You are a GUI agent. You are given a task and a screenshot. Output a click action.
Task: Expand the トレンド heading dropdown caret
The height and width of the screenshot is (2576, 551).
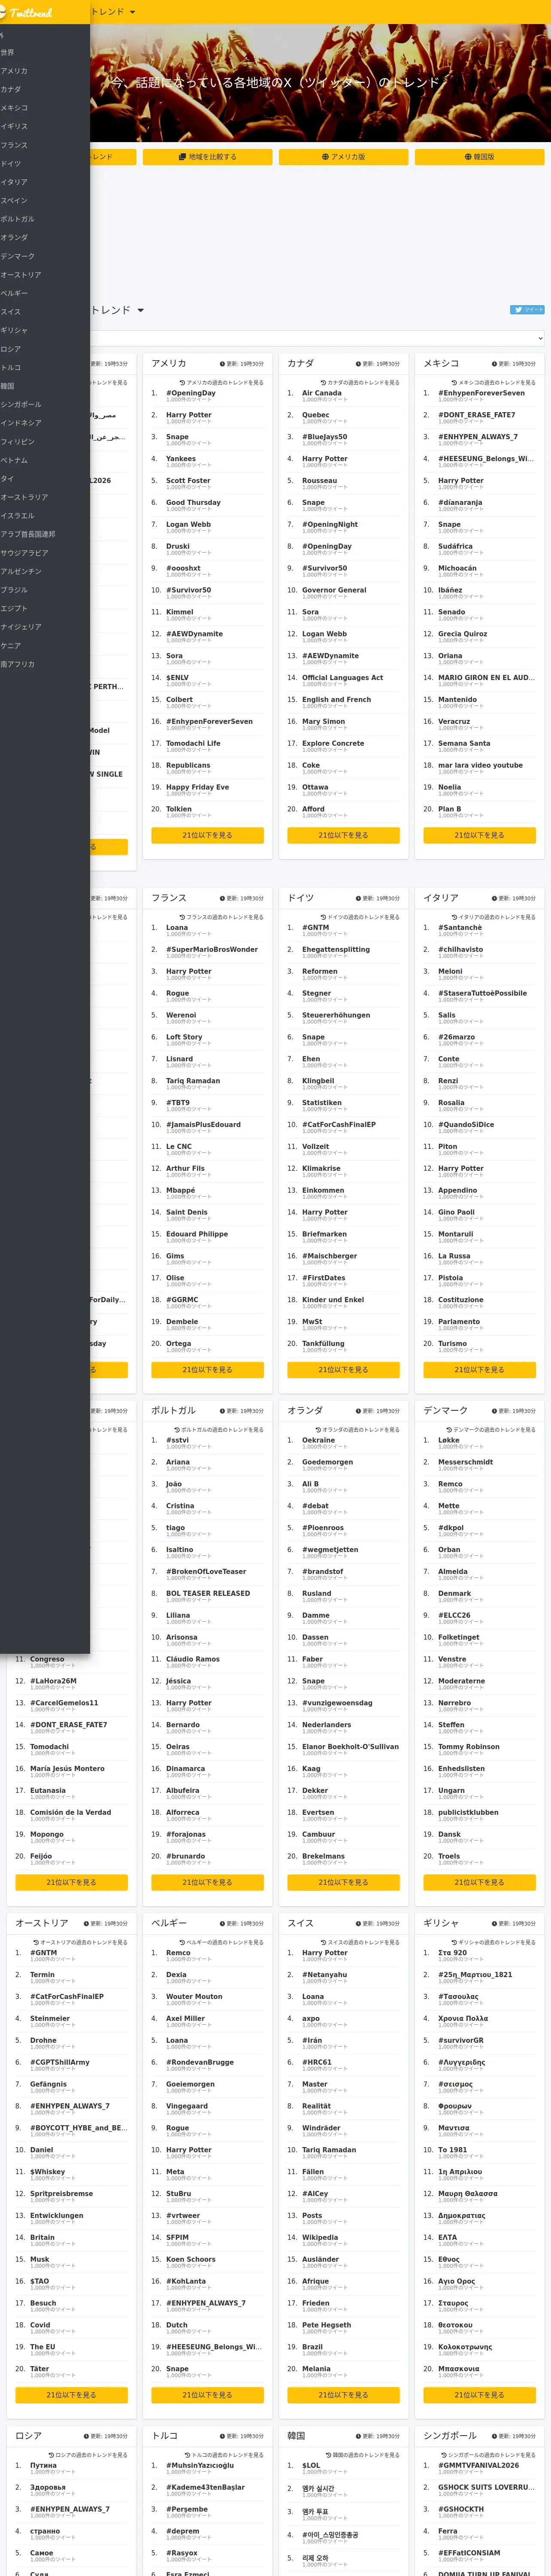pos(141,310)
